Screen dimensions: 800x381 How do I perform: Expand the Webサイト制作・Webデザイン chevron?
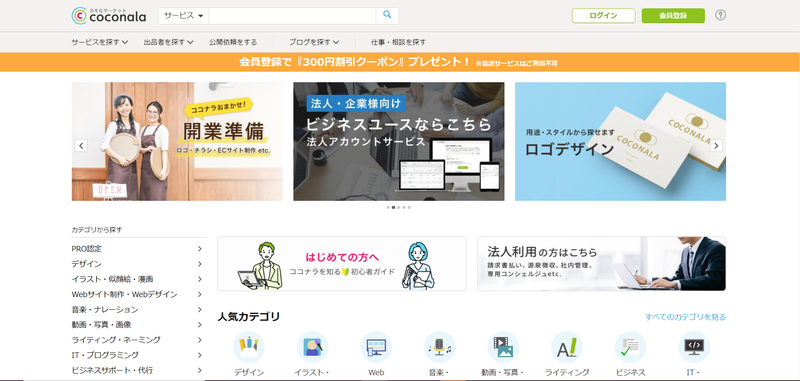point(199,294)
